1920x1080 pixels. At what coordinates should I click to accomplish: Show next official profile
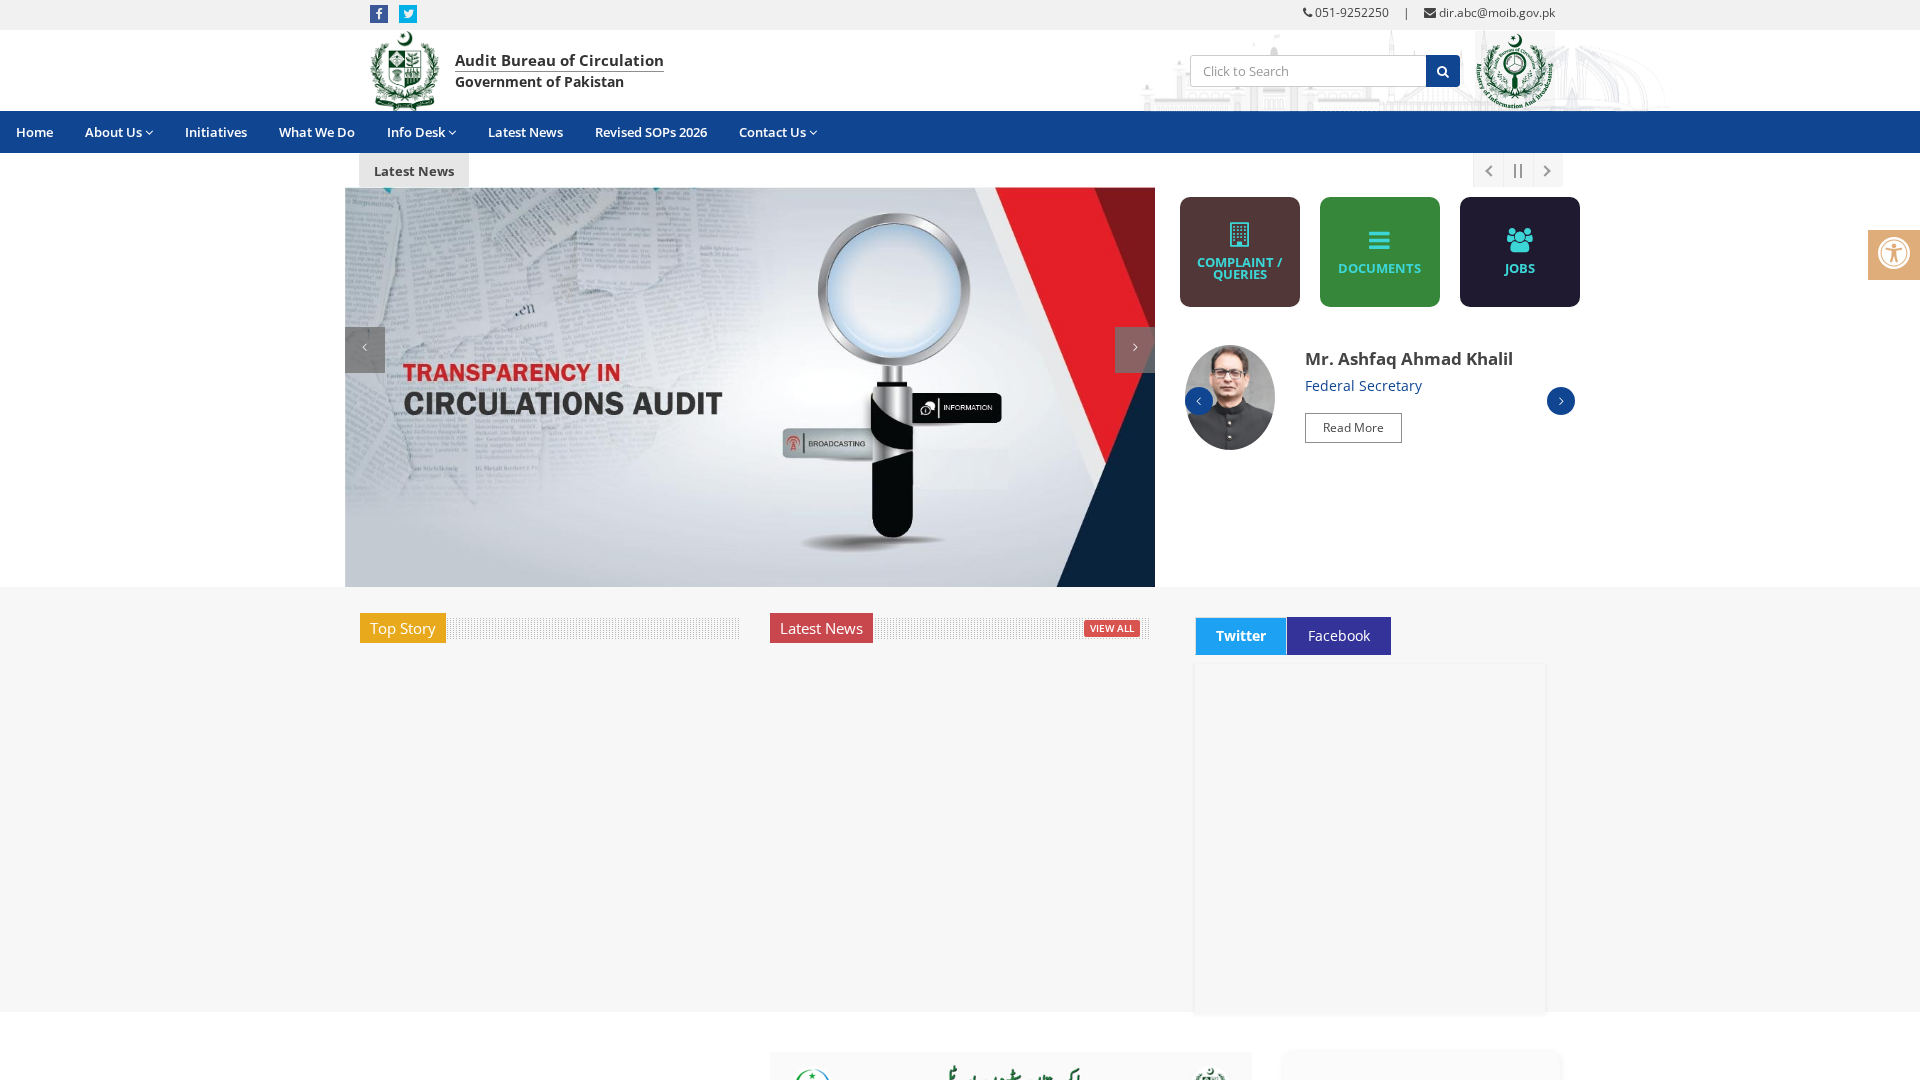1561,401
